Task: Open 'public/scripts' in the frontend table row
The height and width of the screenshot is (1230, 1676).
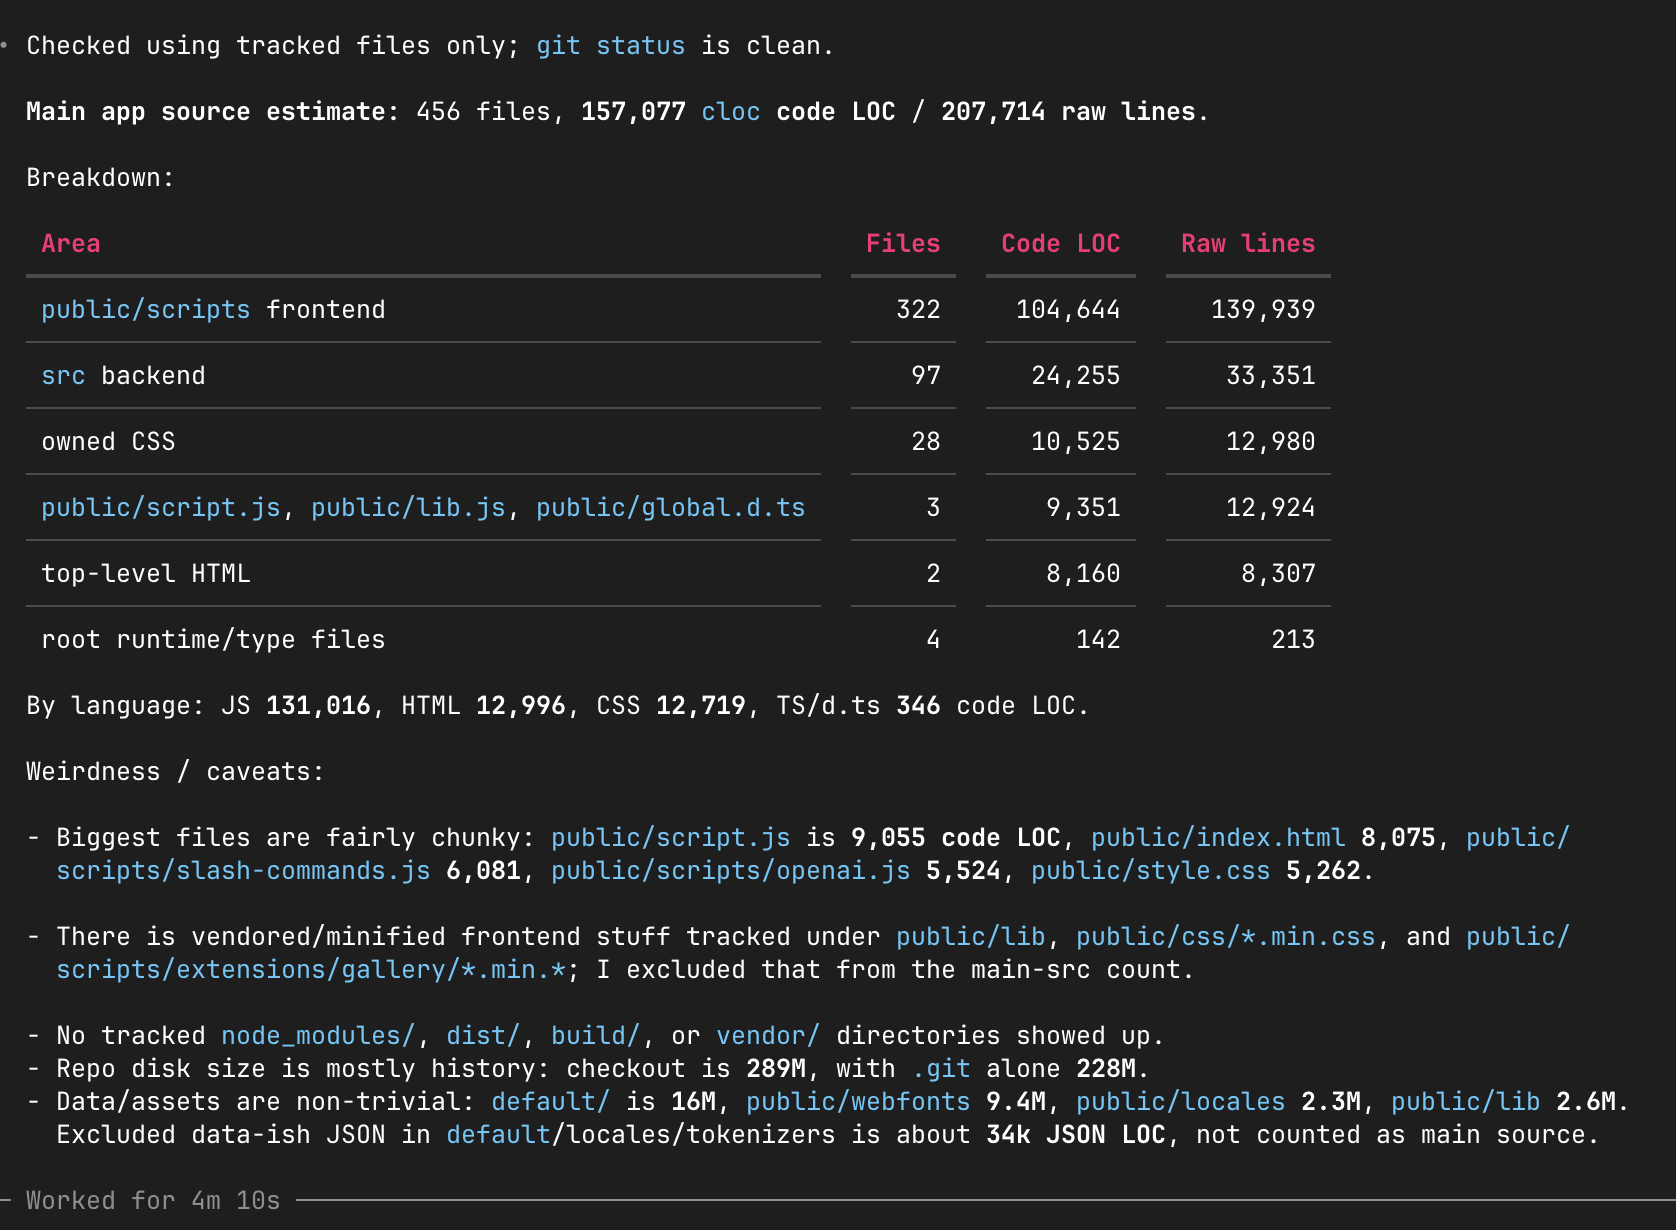Action: click(146, 310)
